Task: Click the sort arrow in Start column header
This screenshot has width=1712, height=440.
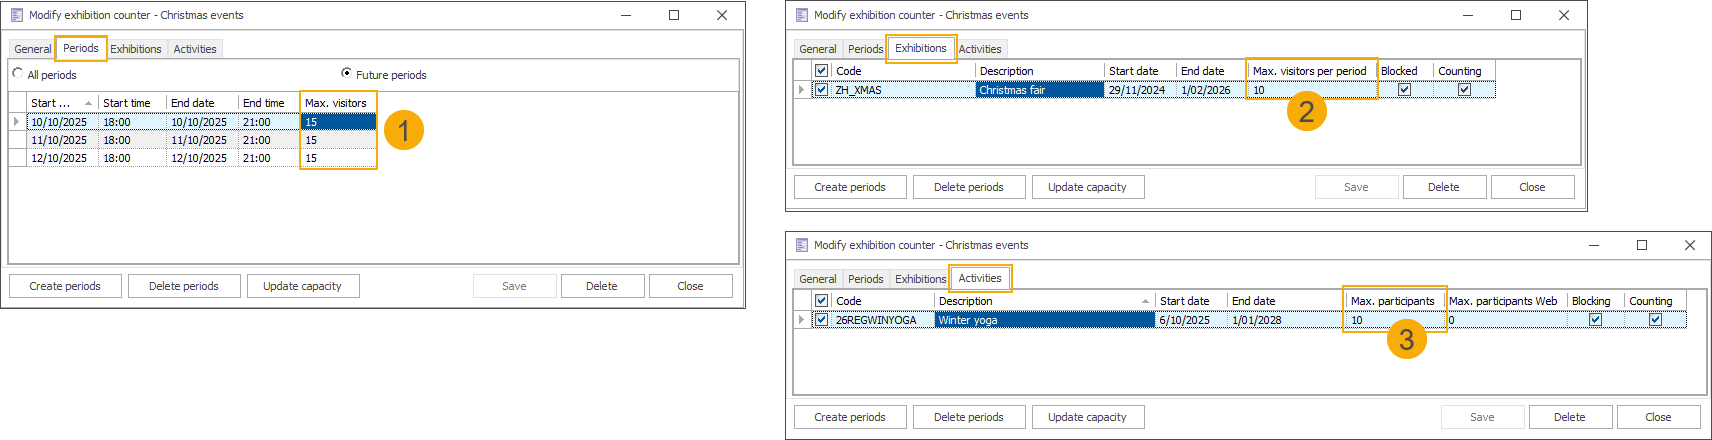Action: 88,103
